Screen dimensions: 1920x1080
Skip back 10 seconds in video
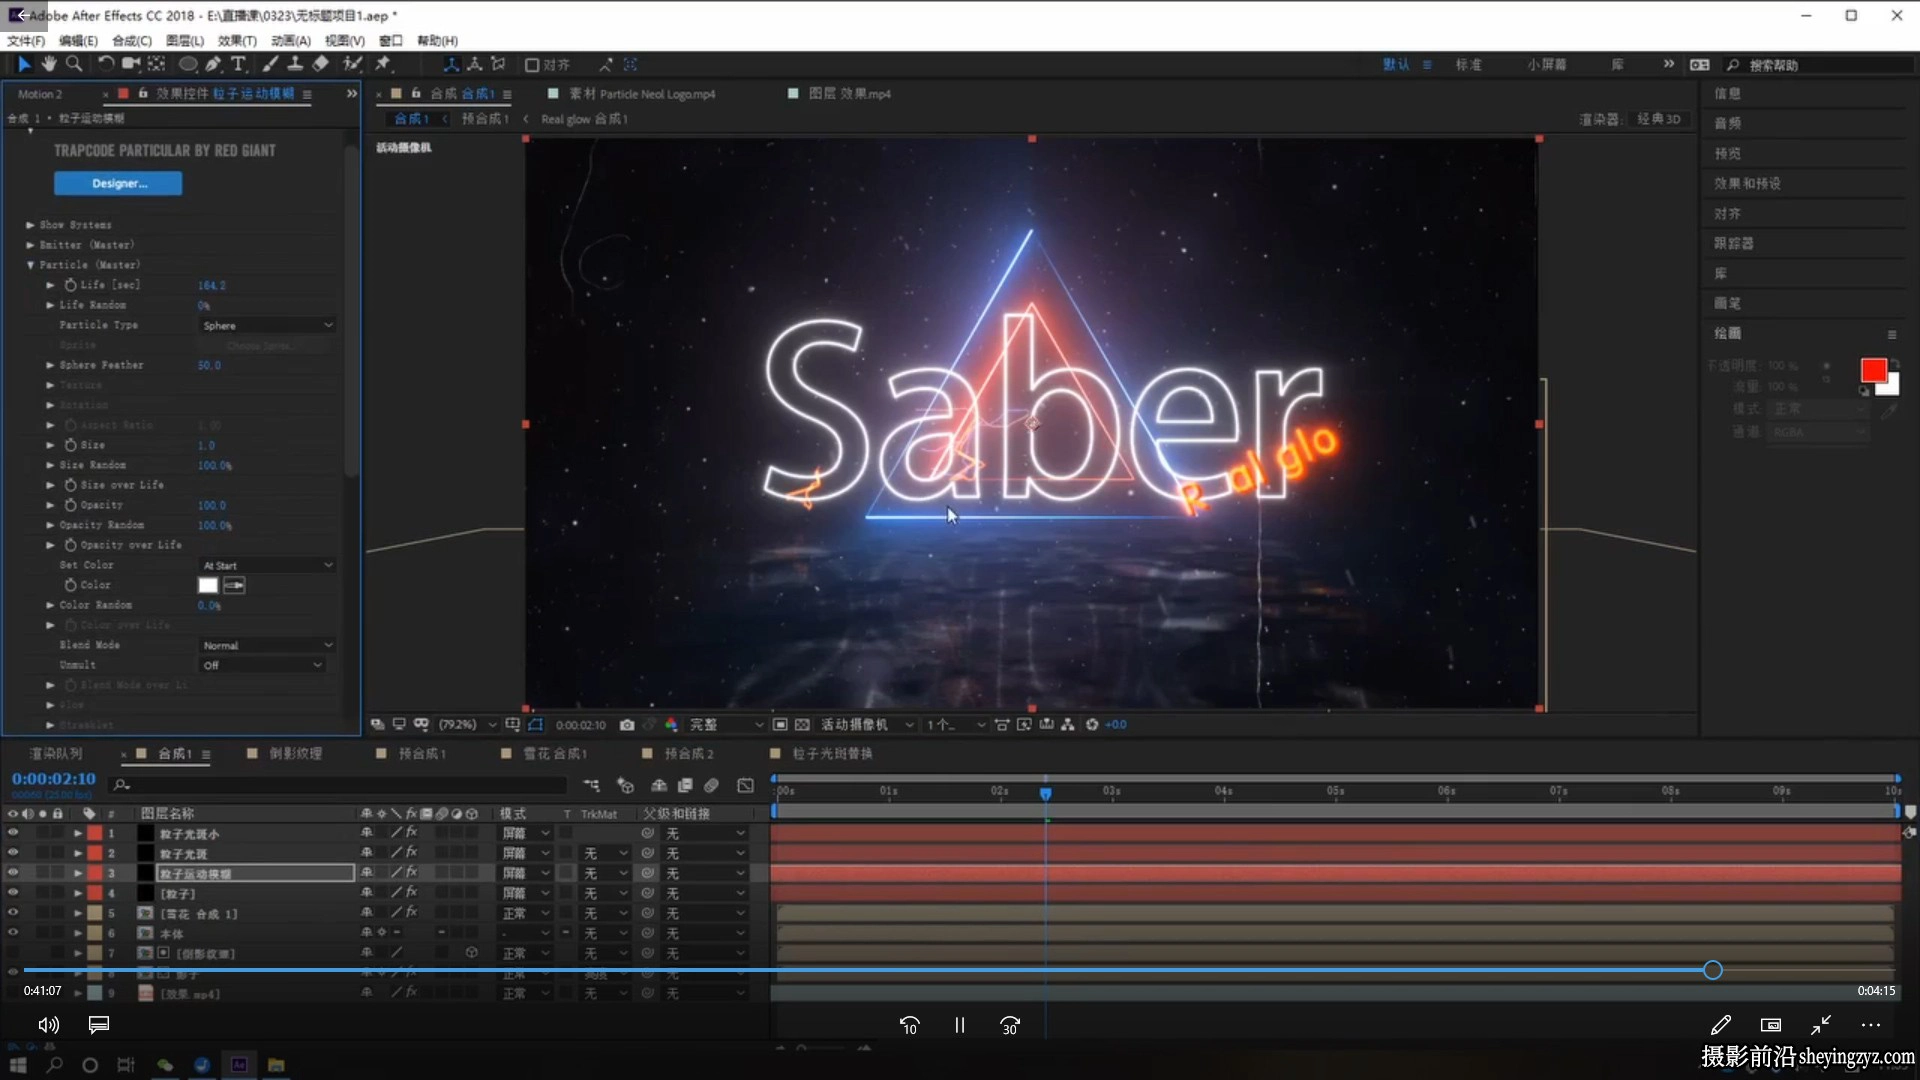pos(909,1025)
